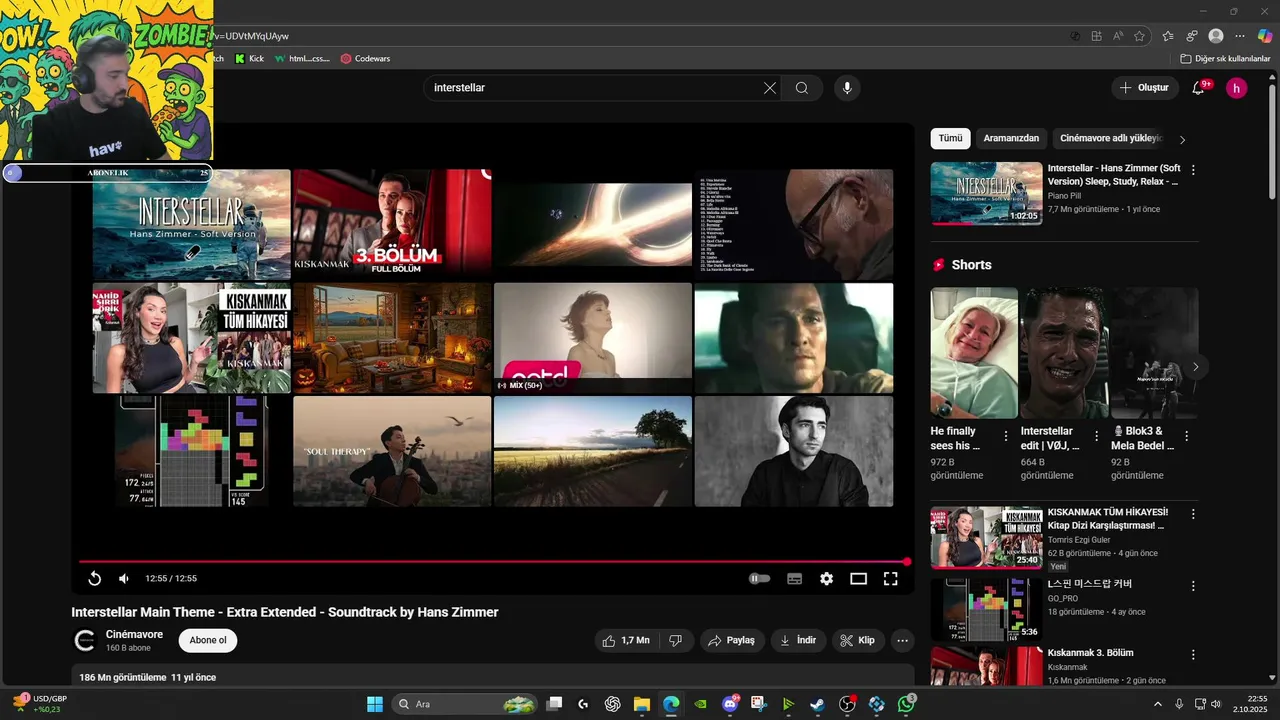Open File Explorer from the taskbar
Image resolution: width=1280 pixels, height=720 pixels.
[x=641, y=704]
